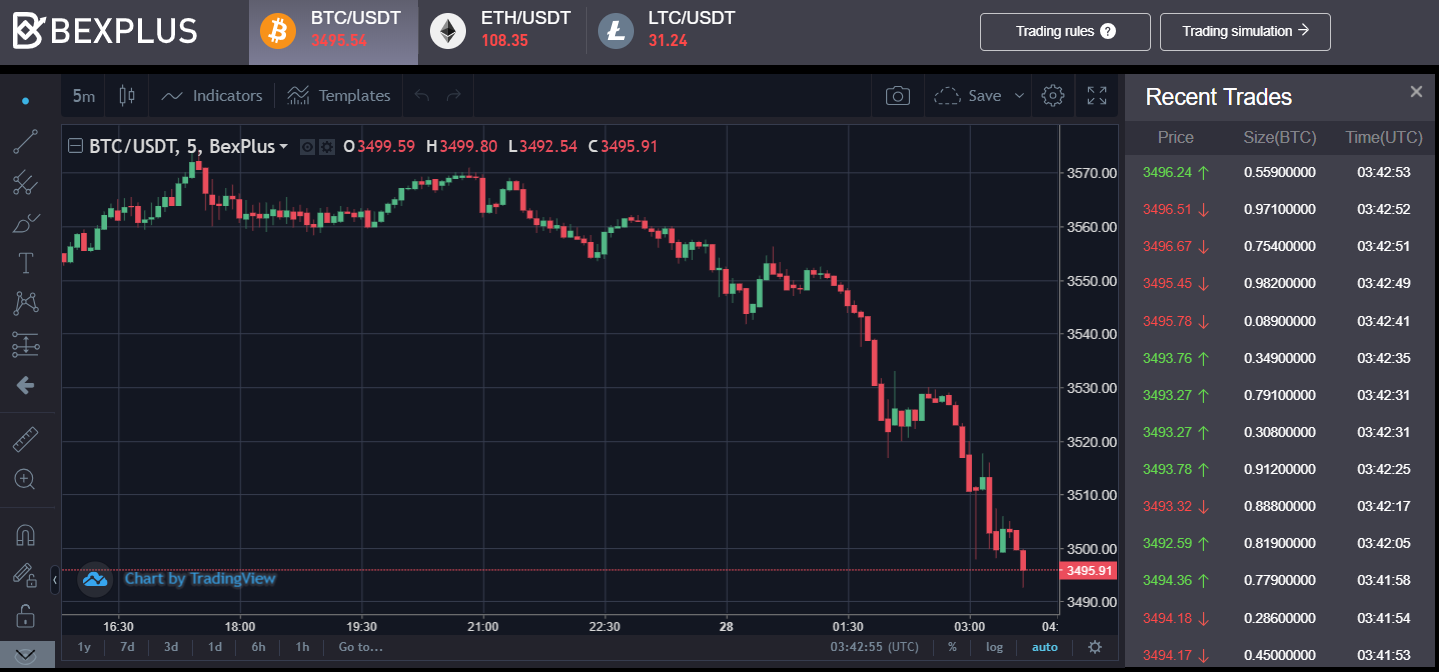
Task: Select the 1d timeframe range
Action: click(x=214, y=647)
